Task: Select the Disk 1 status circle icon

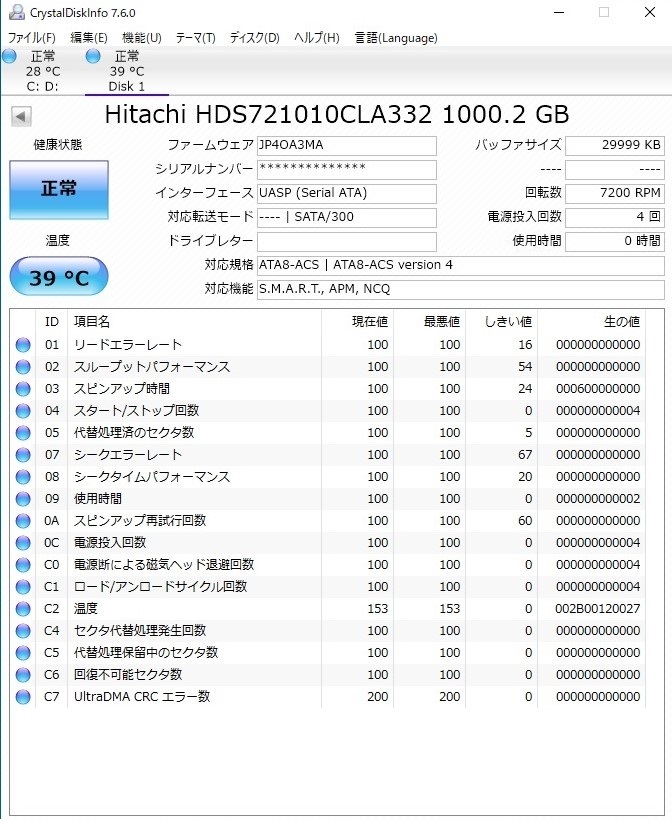Action: tap(93, 56)
